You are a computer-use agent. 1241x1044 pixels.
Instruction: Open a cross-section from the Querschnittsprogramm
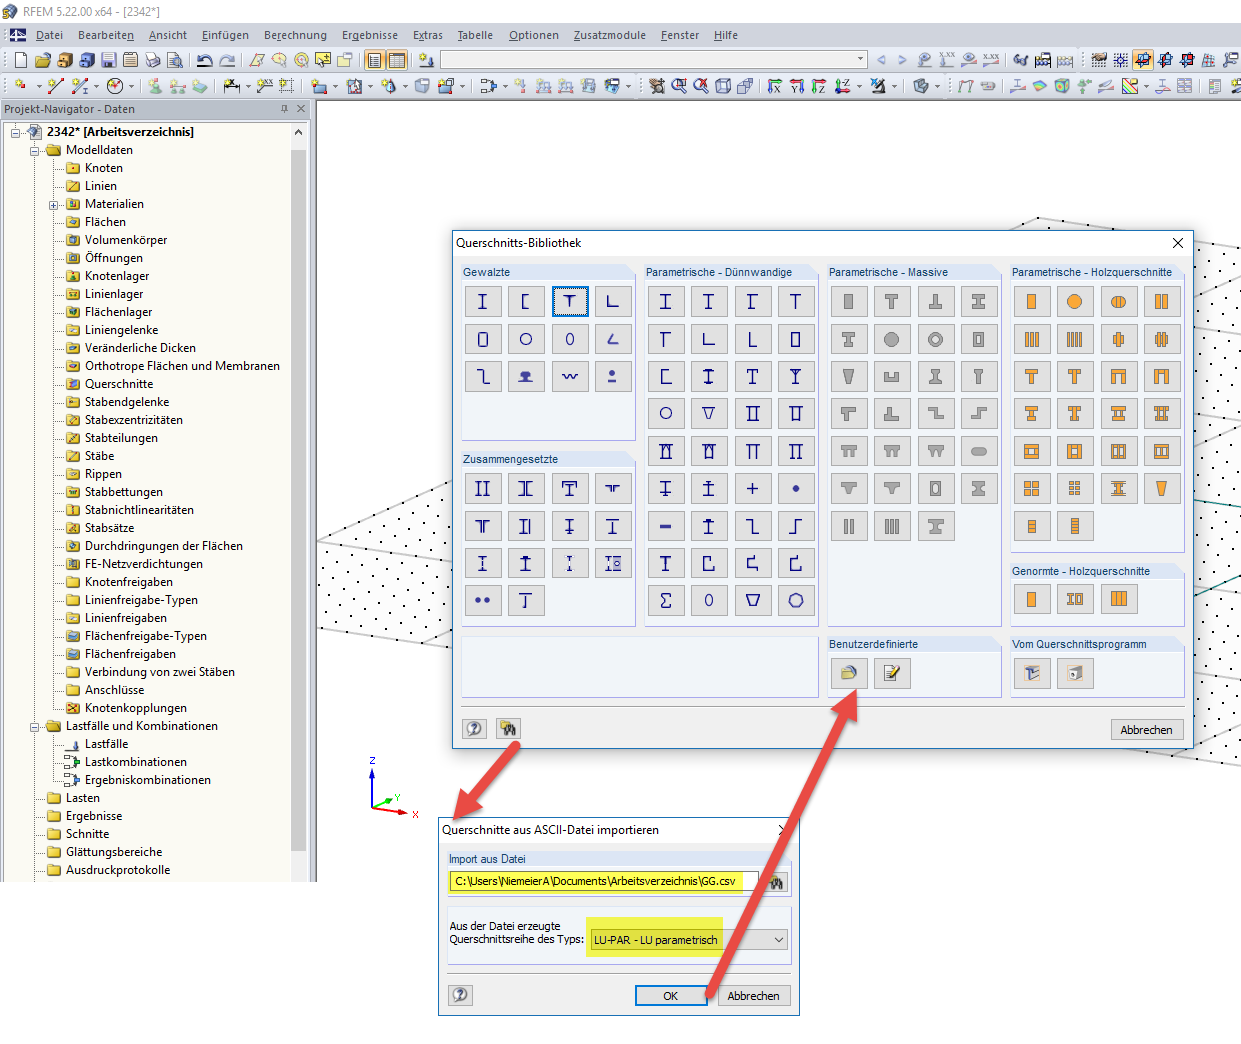pos(1030,673)
